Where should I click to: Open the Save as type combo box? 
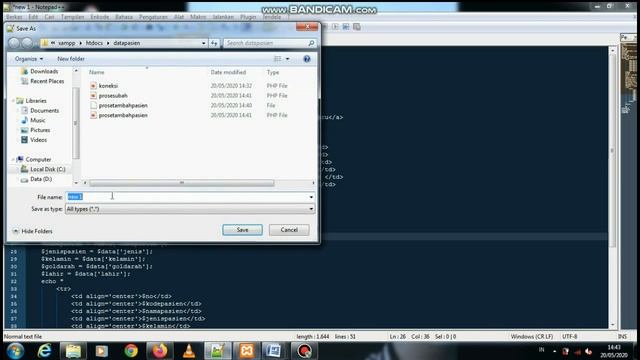pyautogui.click(x=190, y=209)
